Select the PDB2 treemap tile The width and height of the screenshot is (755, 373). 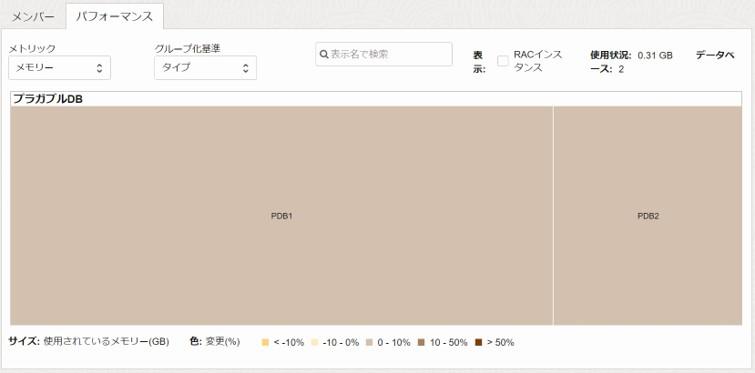[648, 216]
